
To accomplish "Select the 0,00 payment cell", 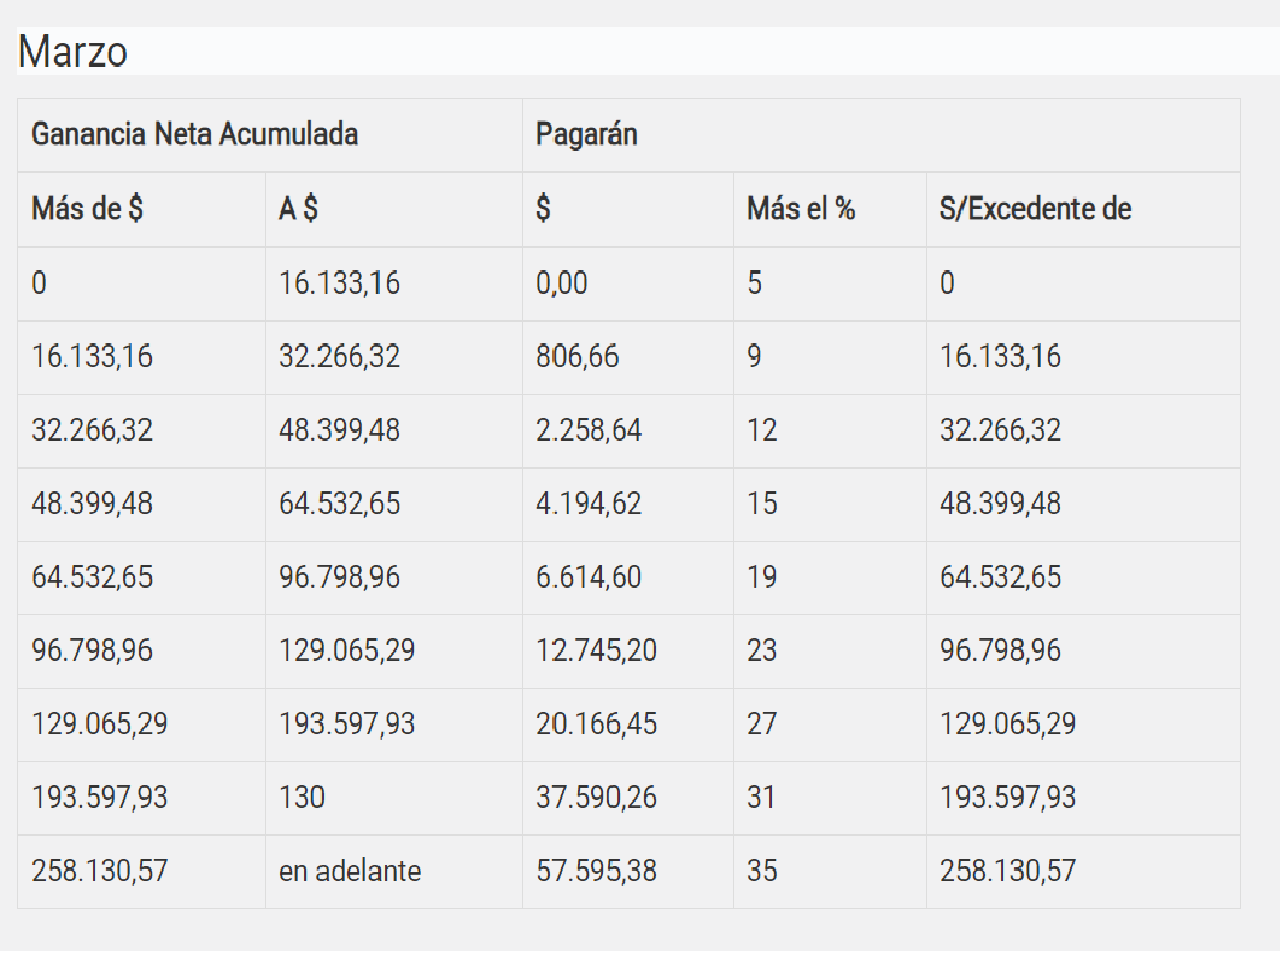I will tap(562, 283).
